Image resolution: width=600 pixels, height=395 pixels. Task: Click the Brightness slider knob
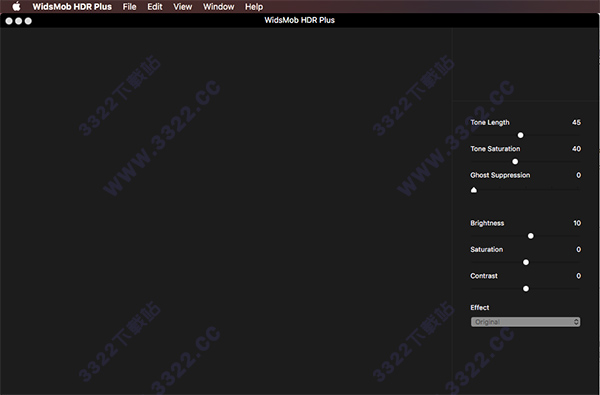pyautogui.click(x=530, y=236)
